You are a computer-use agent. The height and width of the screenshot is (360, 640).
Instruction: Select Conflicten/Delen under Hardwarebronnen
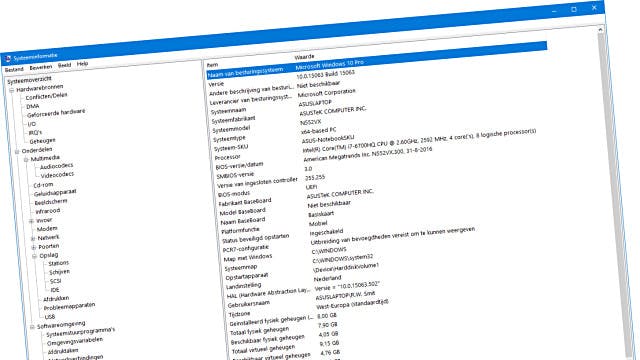click(46, 96)
